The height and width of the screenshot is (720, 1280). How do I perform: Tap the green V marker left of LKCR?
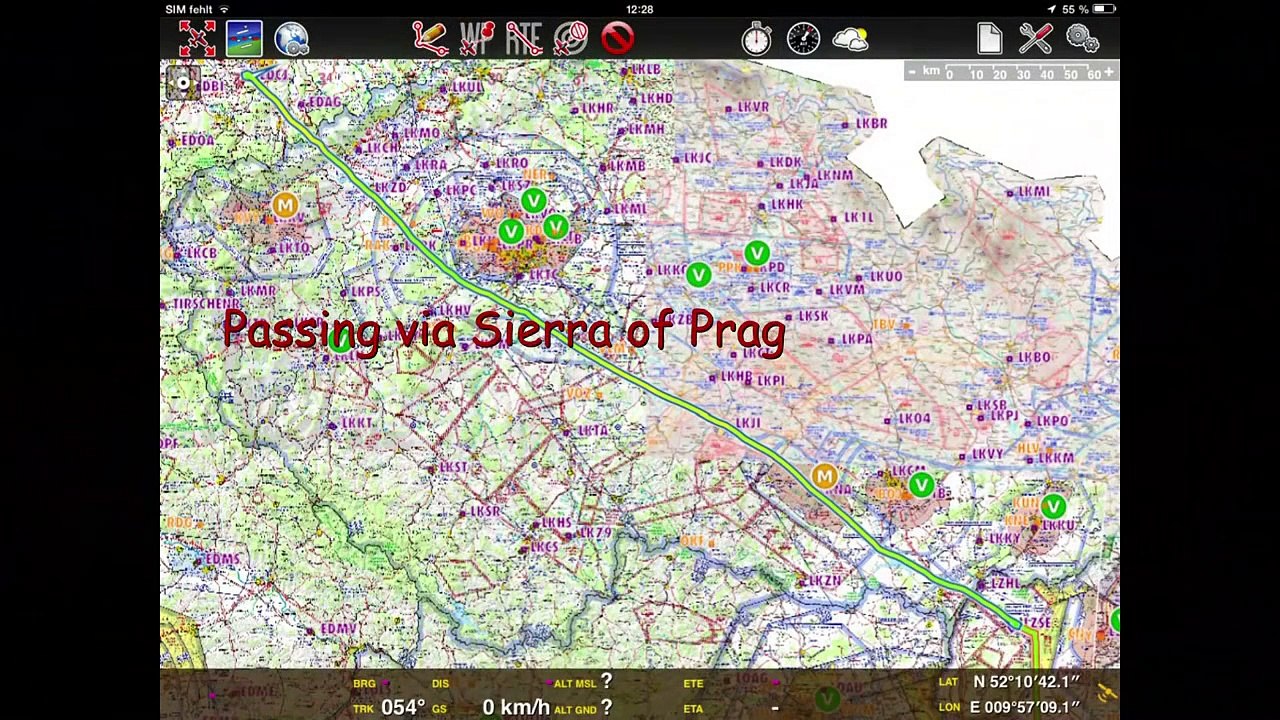[698, 273]
